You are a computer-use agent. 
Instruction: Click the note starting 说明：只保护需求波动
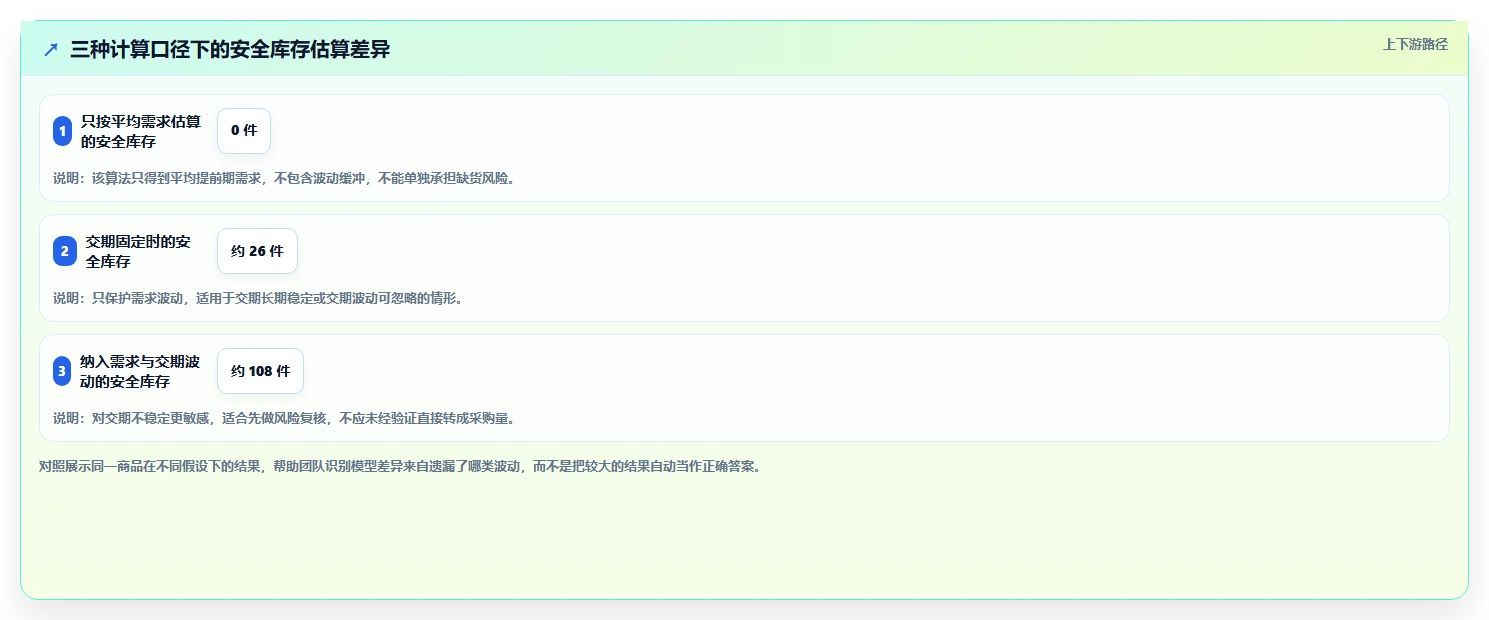click(x=259, y=298)
